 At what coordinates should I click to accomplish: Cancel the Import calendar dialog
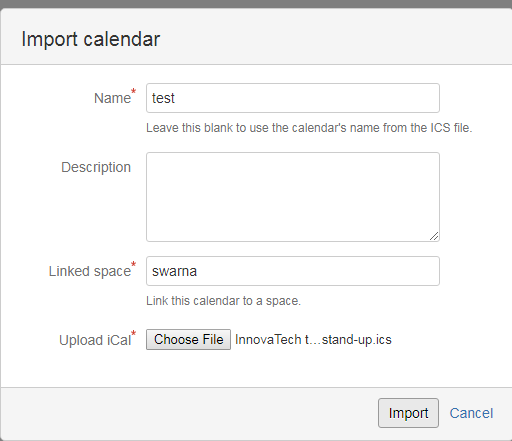[x=471, y=413]
